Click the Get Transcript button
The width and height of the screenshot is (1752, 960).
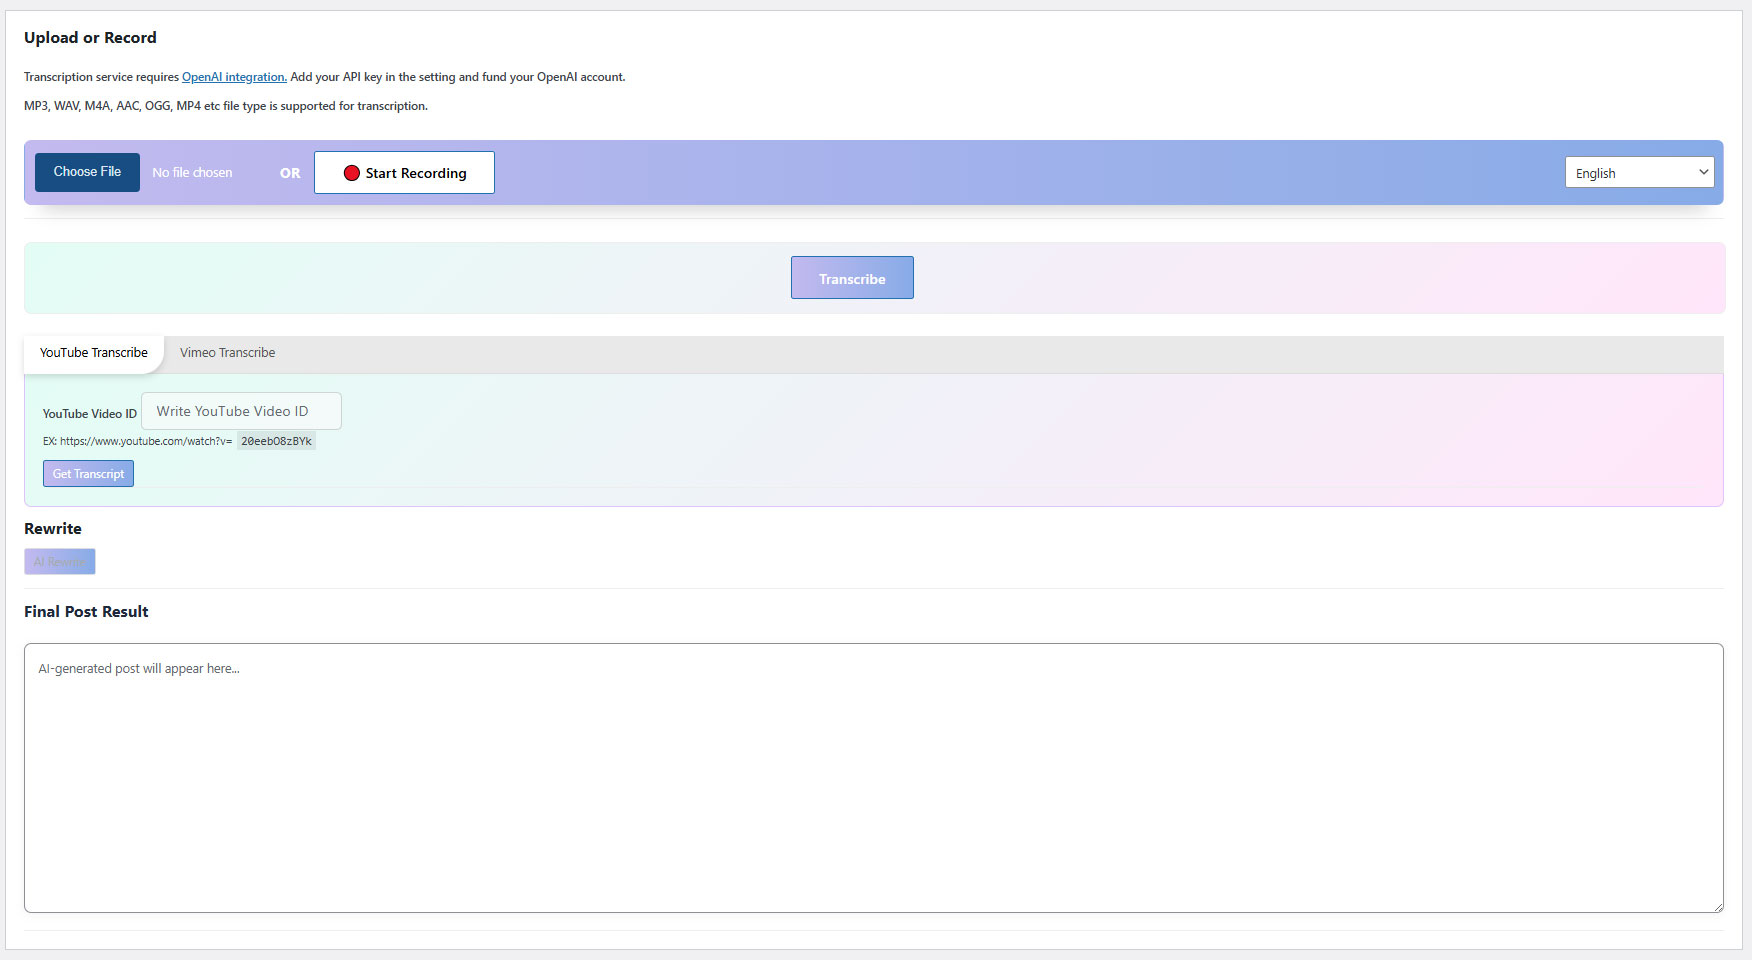pos(88,474)
